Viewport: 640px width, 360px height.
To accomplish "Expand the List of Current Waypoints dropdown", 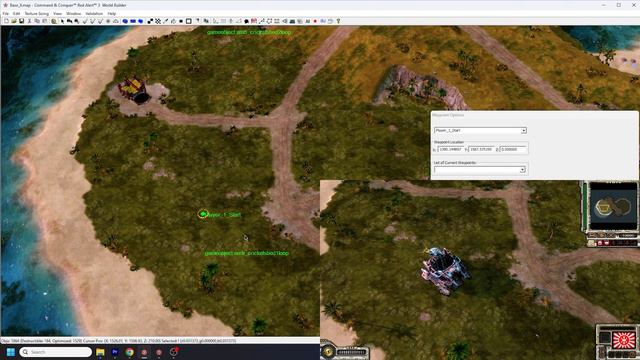I will coord(522,170).
